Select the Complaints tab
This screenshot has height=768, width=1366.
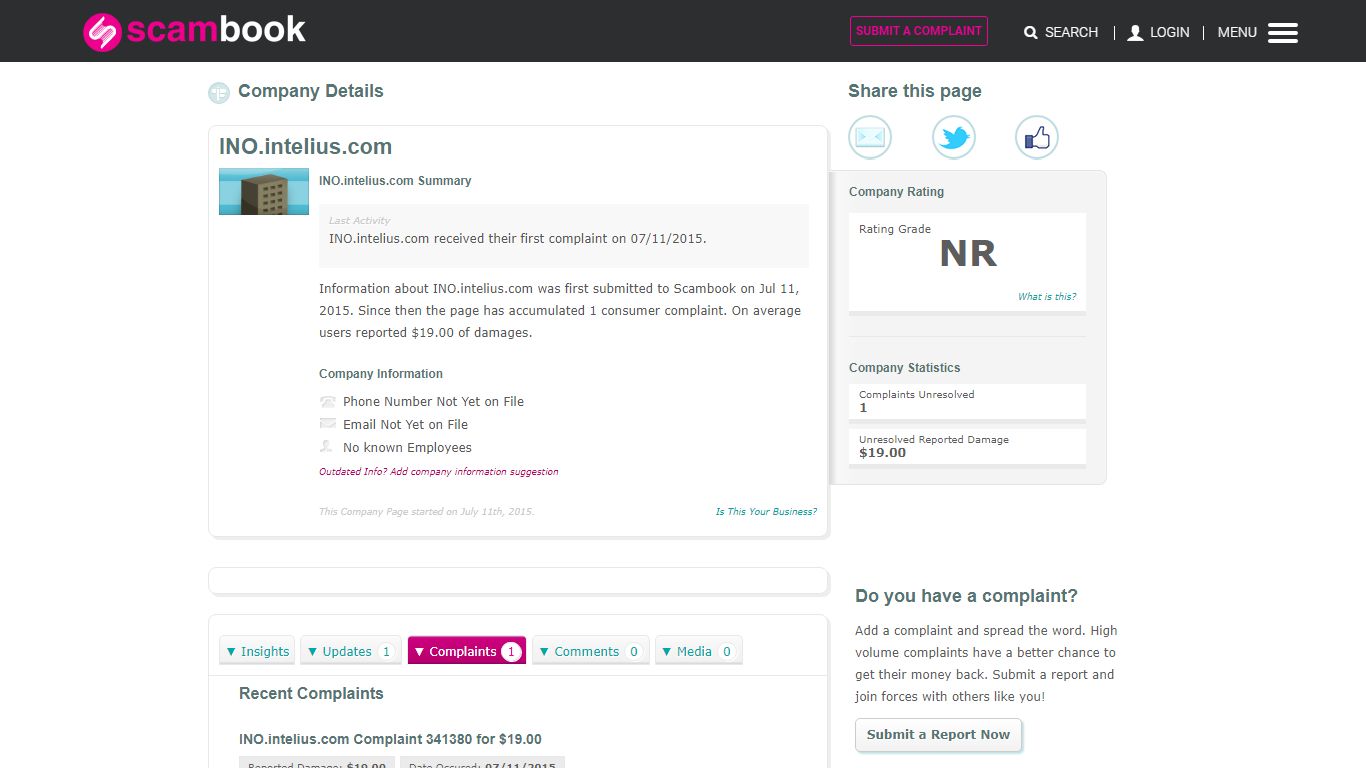click(x=467, y=651)
